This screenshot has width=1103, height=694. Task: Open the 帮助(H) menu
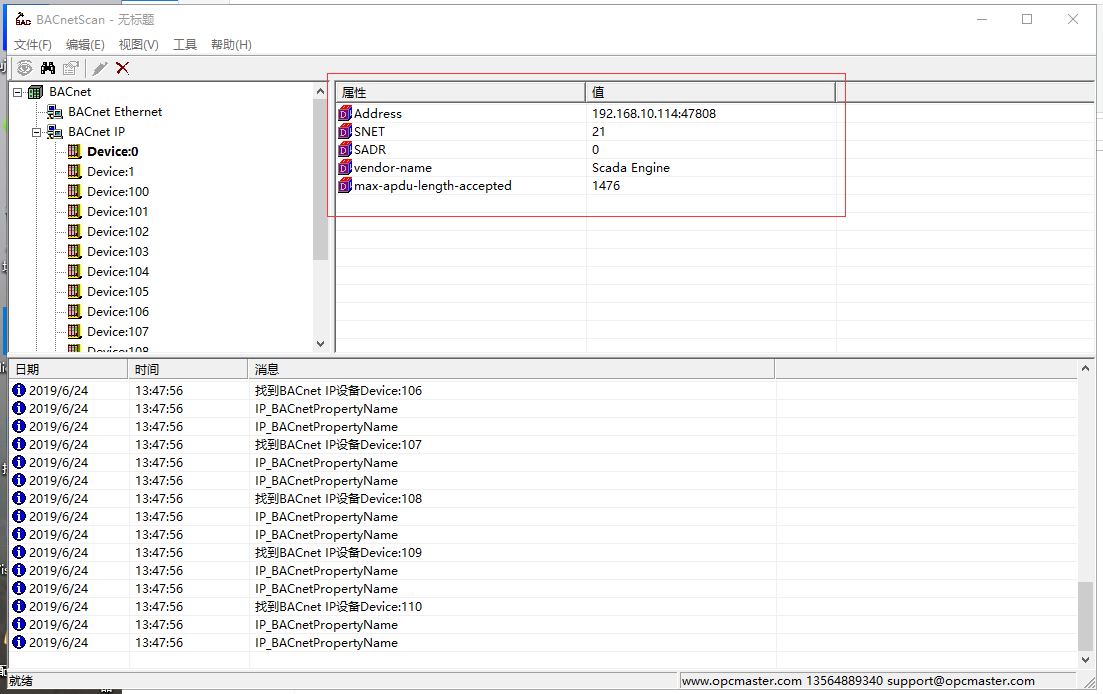[231, 45]
